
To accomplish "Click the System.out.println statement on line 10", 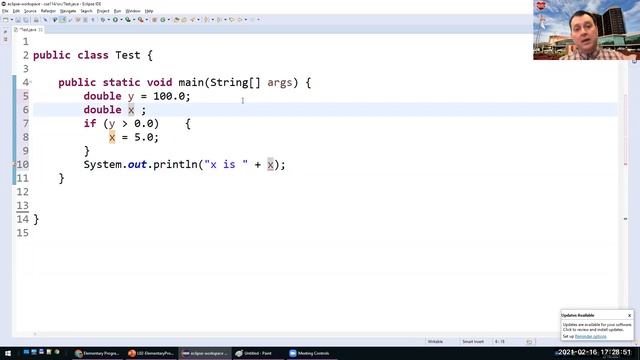I will 184,164.
